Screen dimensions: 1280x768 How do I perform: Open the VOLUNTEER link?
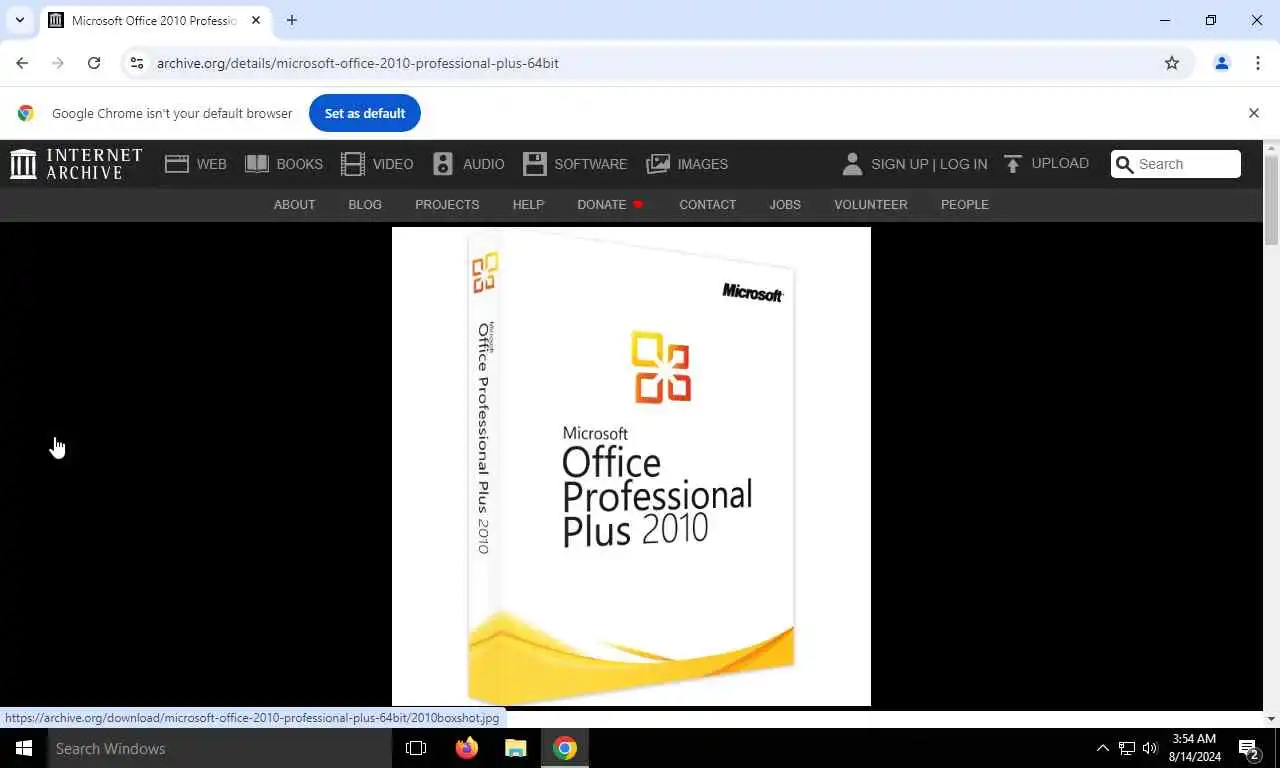click(871, 204)
